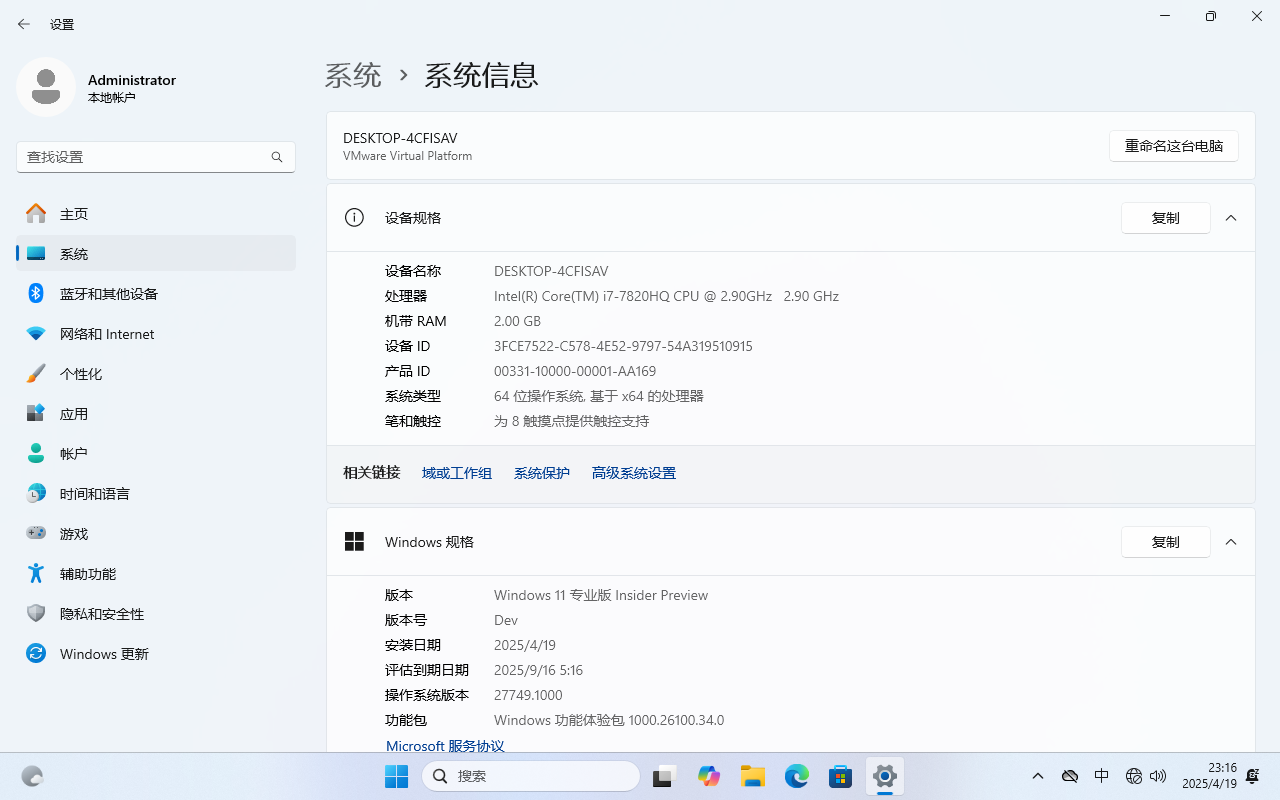Open 域或工作组 link

[x=457, y=473]
